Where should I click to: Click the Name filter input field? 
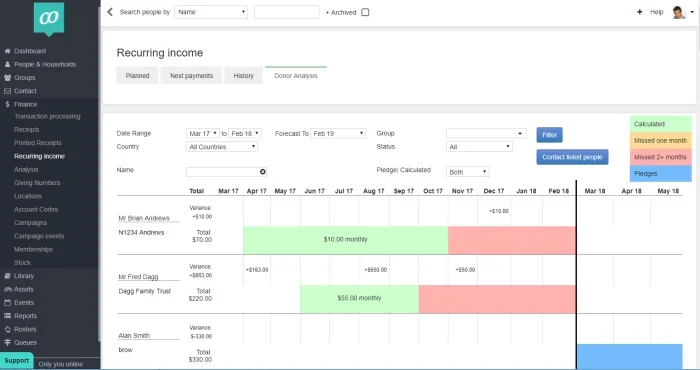pos(226,172)
